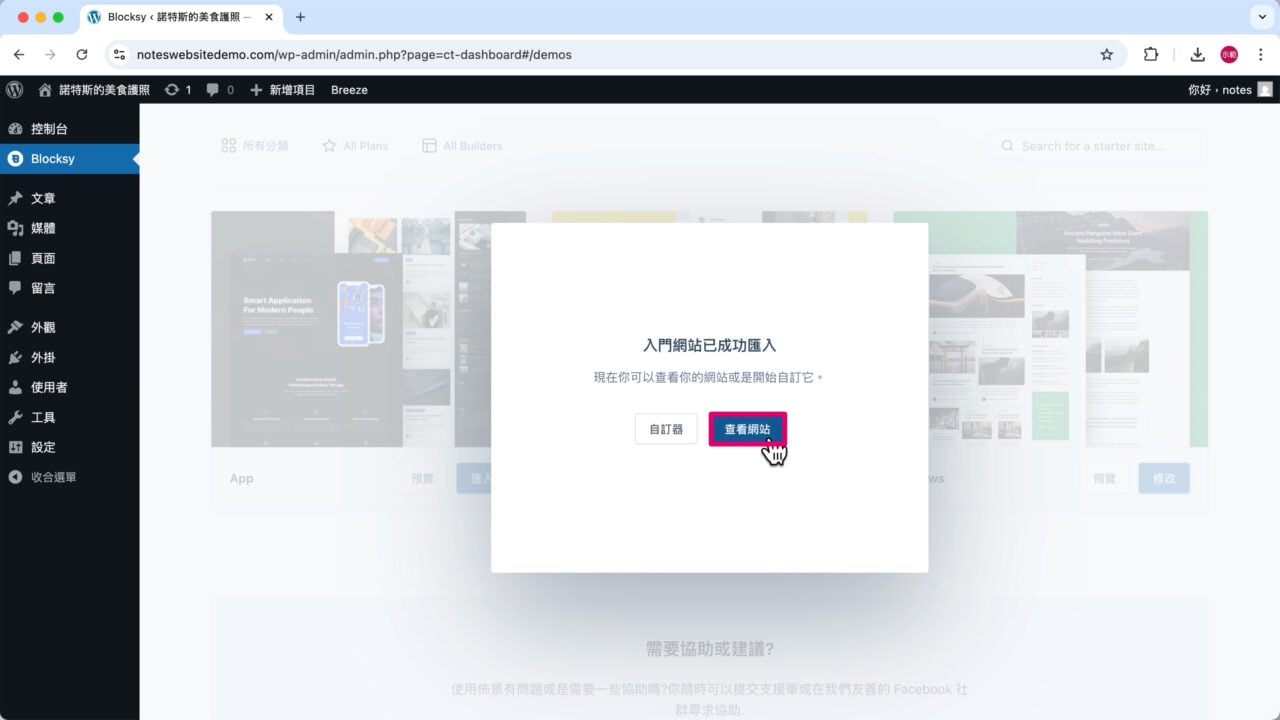
Task: Open the 所有分類 category filter
Action: [x=254, y=145]
